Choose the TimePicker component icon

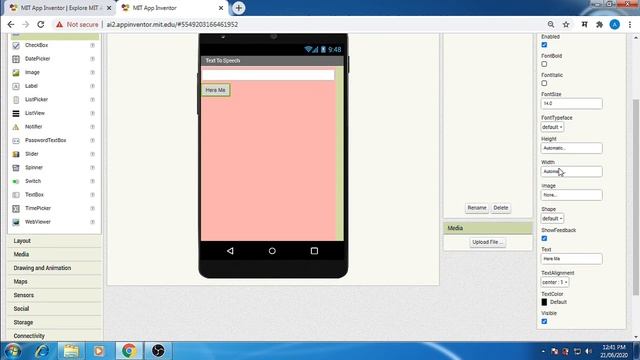pos(16,209)
